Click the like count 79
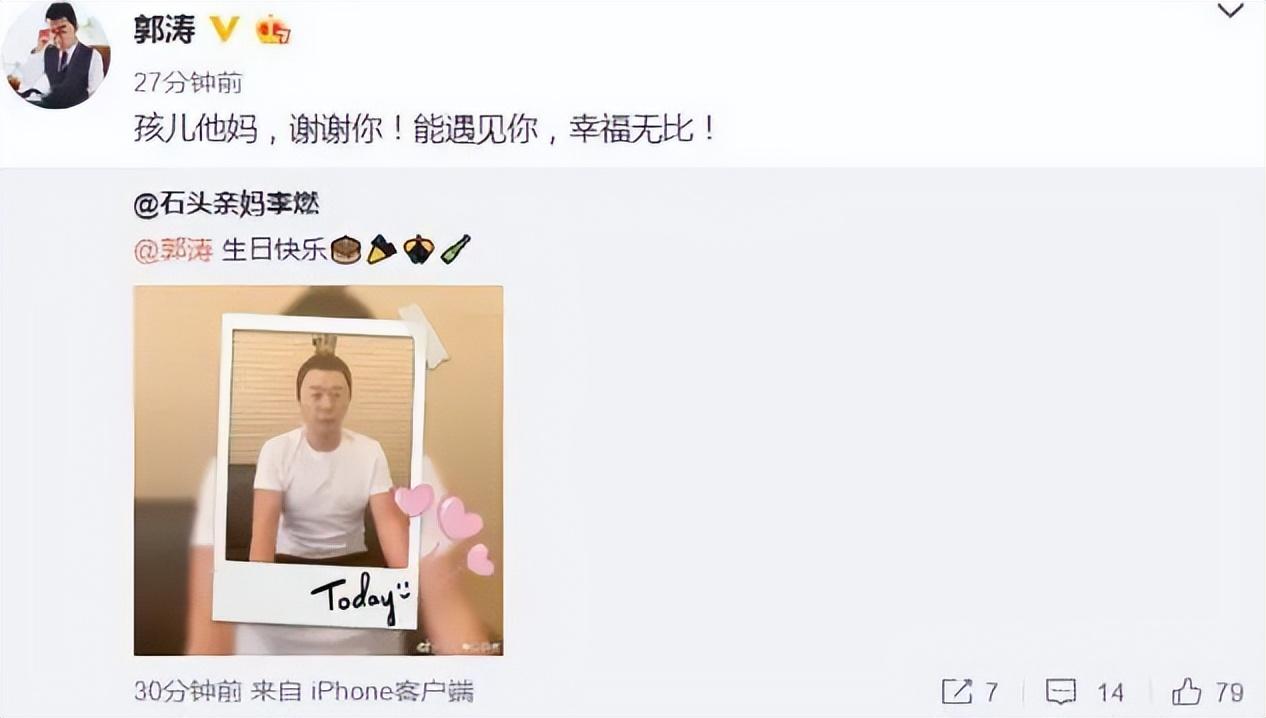The image size is (1266, 718). (x=1229, y=692)
